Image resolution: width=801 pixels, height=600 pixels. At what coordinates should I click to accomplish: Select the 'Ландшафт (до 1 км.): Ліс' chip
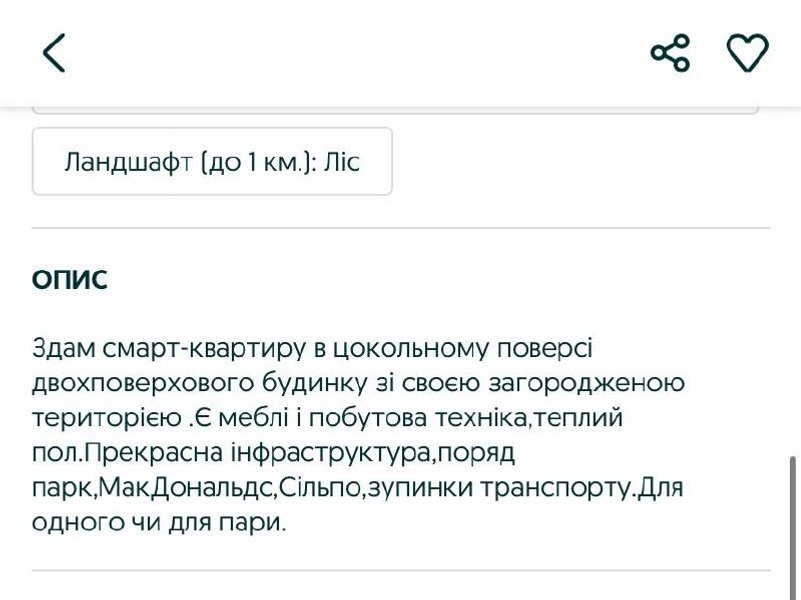(212, 162)
